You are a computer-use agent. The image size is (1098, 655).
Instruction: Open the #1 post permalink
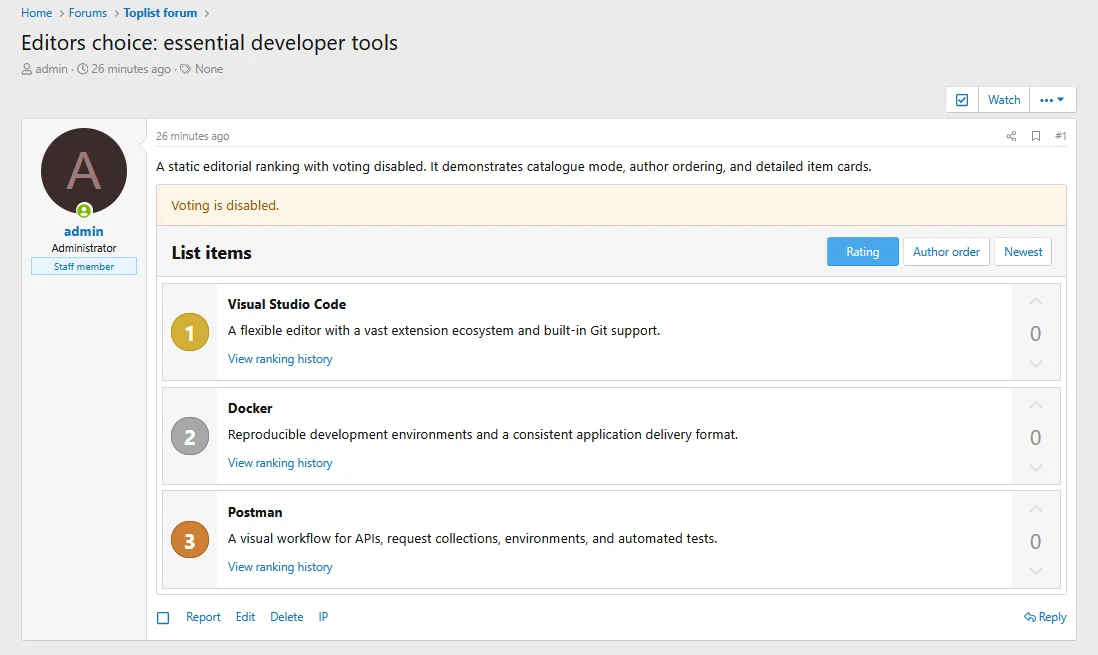[x=1061, y=136]
